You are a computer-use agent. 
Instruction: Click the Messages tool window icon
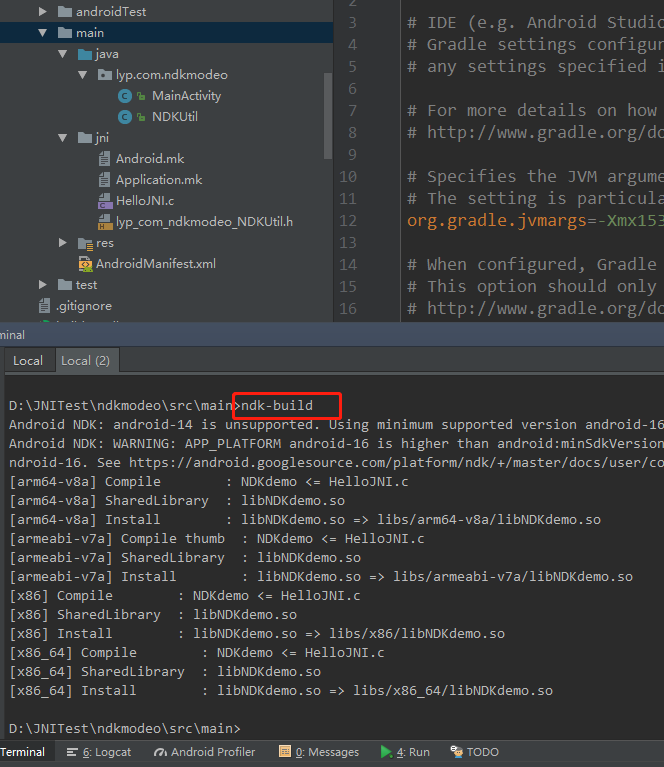point(285,751)
